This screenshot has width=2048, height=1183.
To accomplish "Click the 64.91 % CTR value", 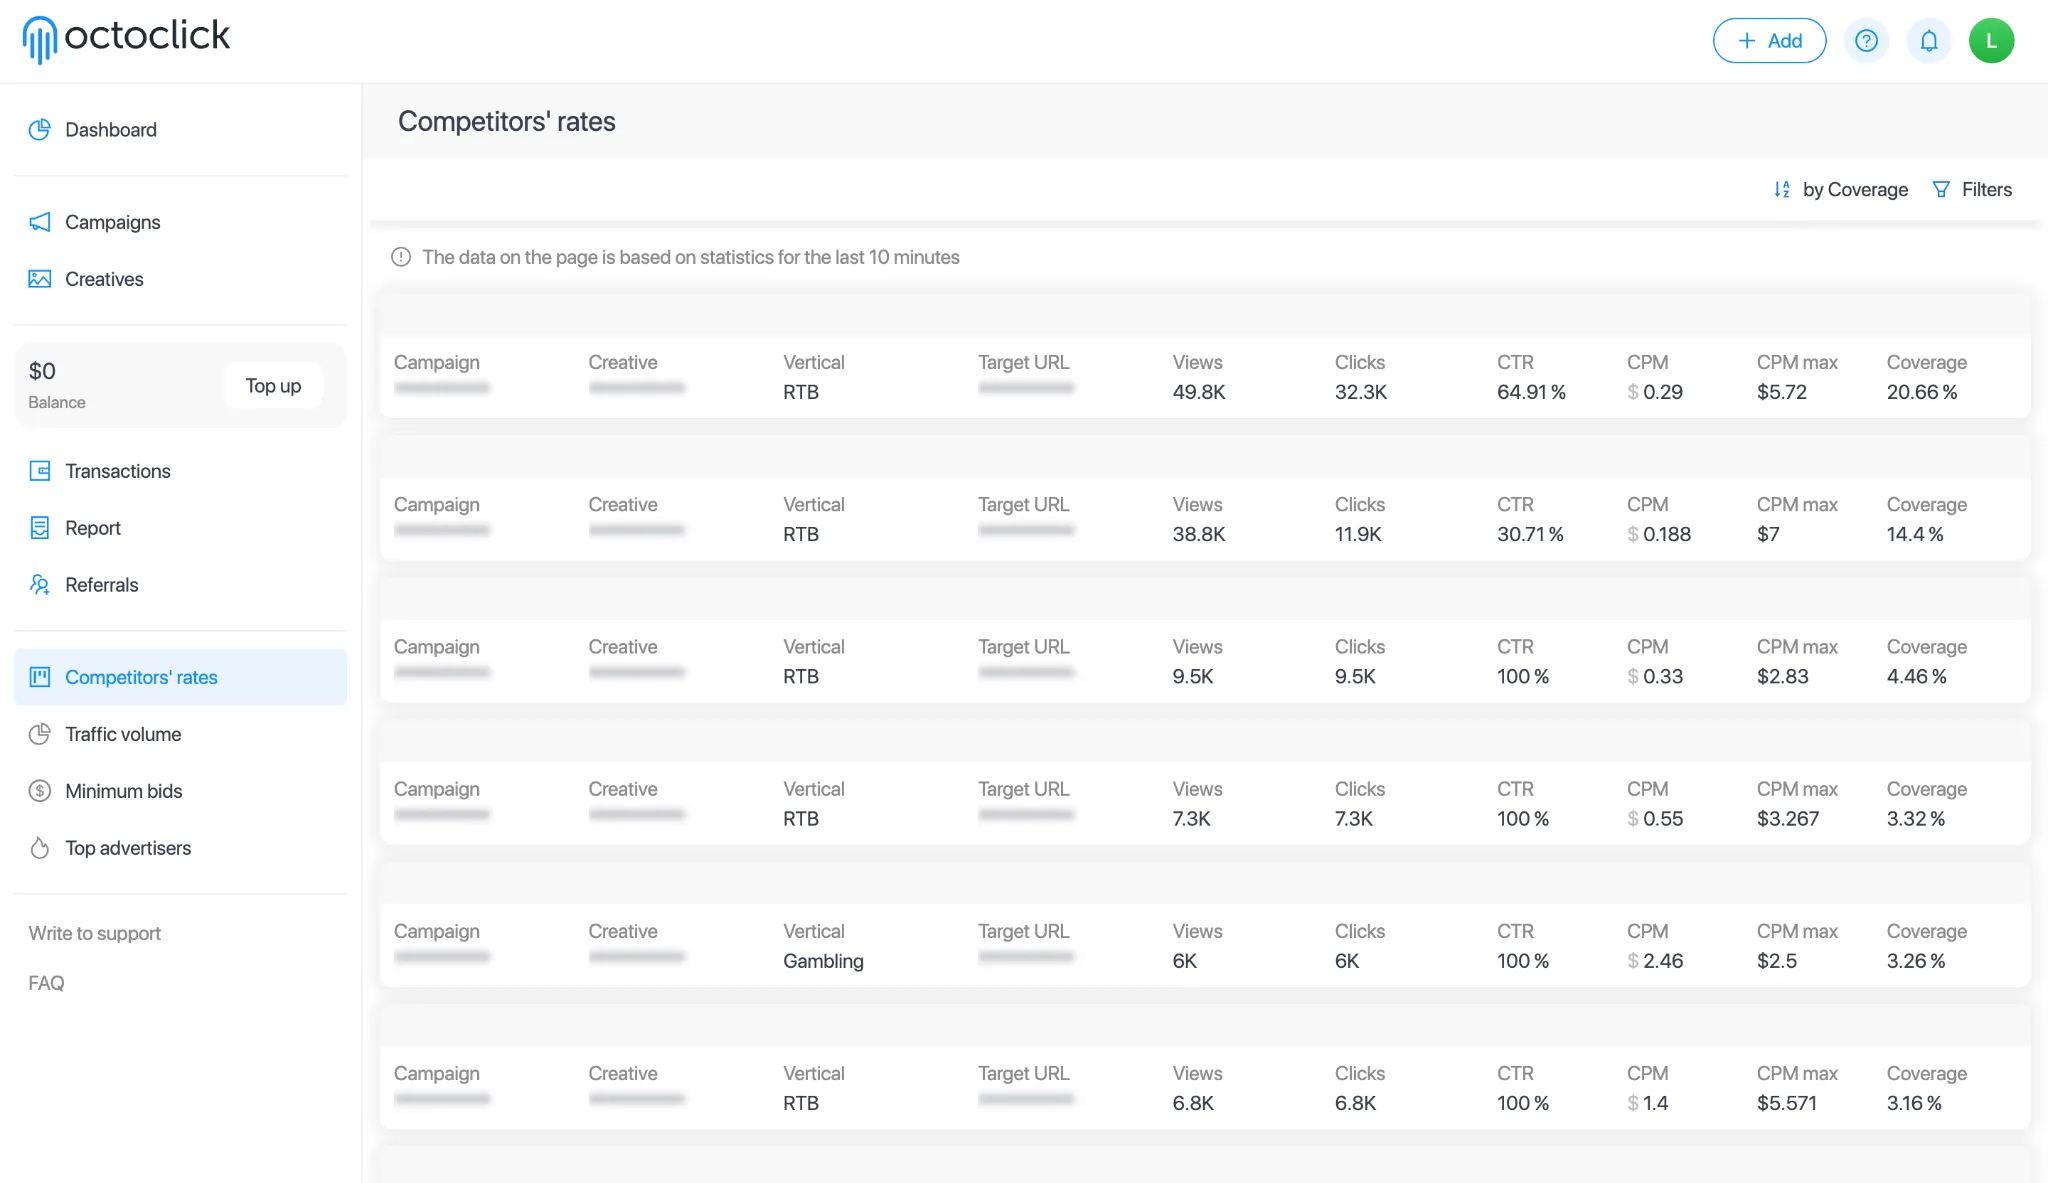I will tap(1531, 392).
